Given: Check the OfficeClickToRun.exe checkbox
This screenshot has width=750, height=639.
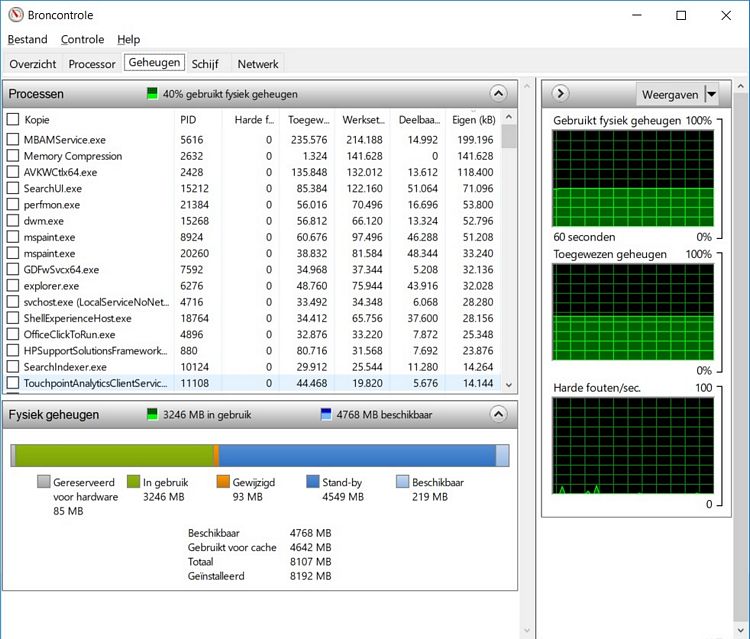Looking at the screenshot, I should pyautogui.click(x=13, y=334).
